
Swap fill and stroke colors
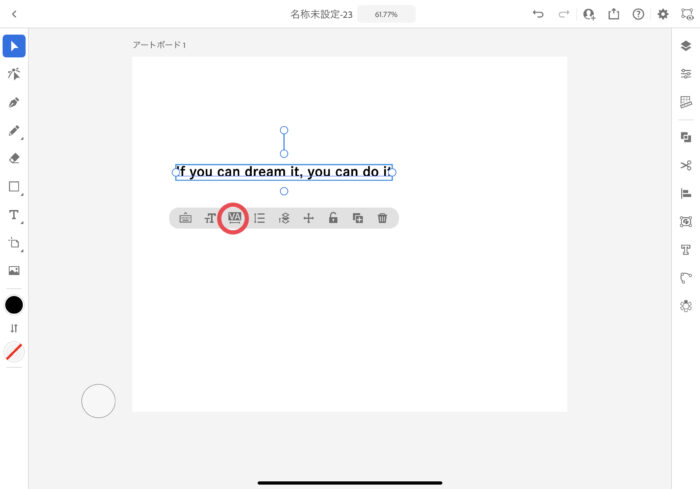(14, 328)
